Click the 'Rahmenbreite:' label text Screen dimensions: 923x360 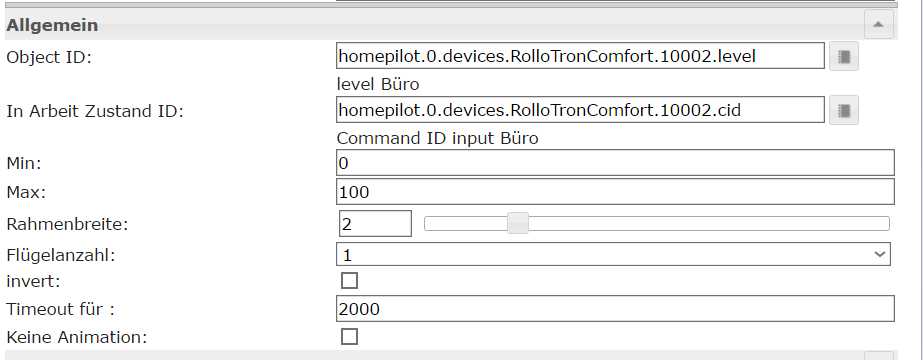click(x=67, y=224)
